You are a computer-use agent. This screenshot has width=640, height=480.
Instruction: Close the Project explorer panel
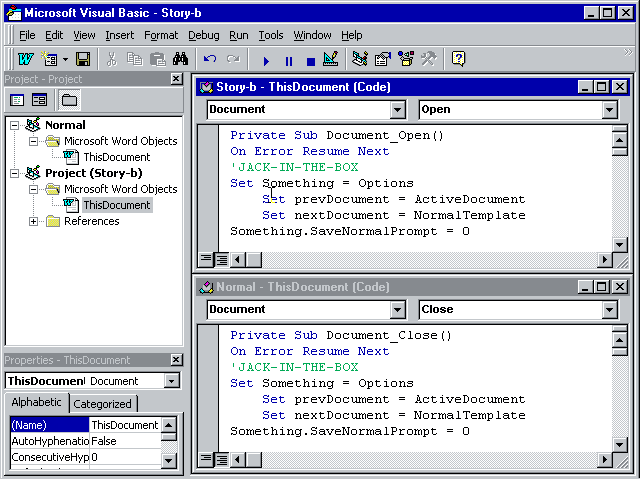pyautogui.click(x=176, y=79)
